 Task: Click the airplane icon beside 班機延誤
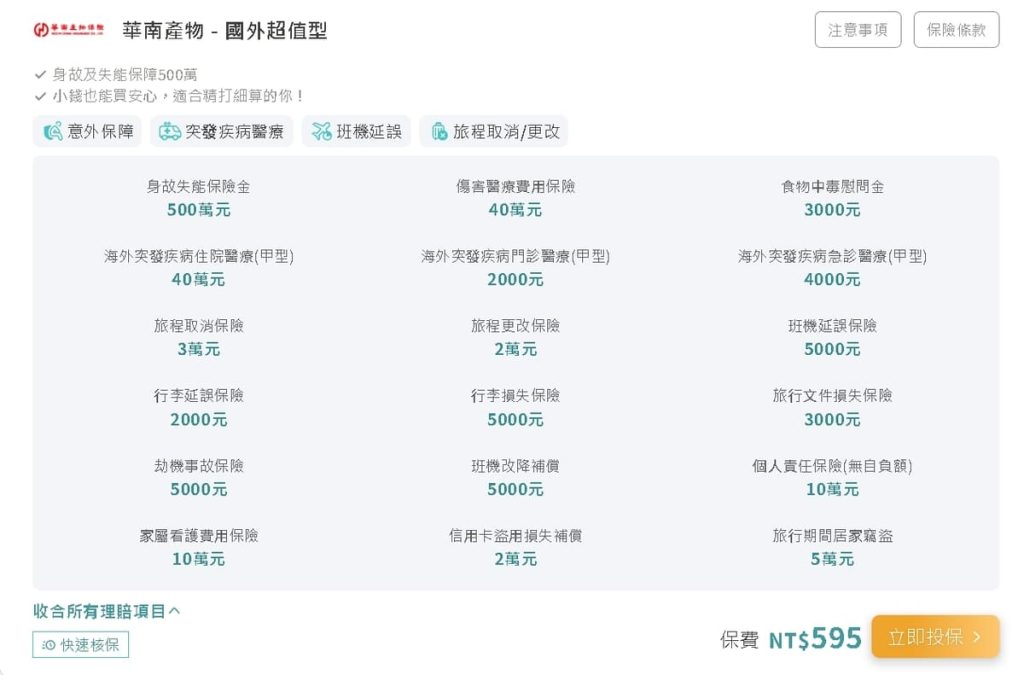(x=321, y=131)
